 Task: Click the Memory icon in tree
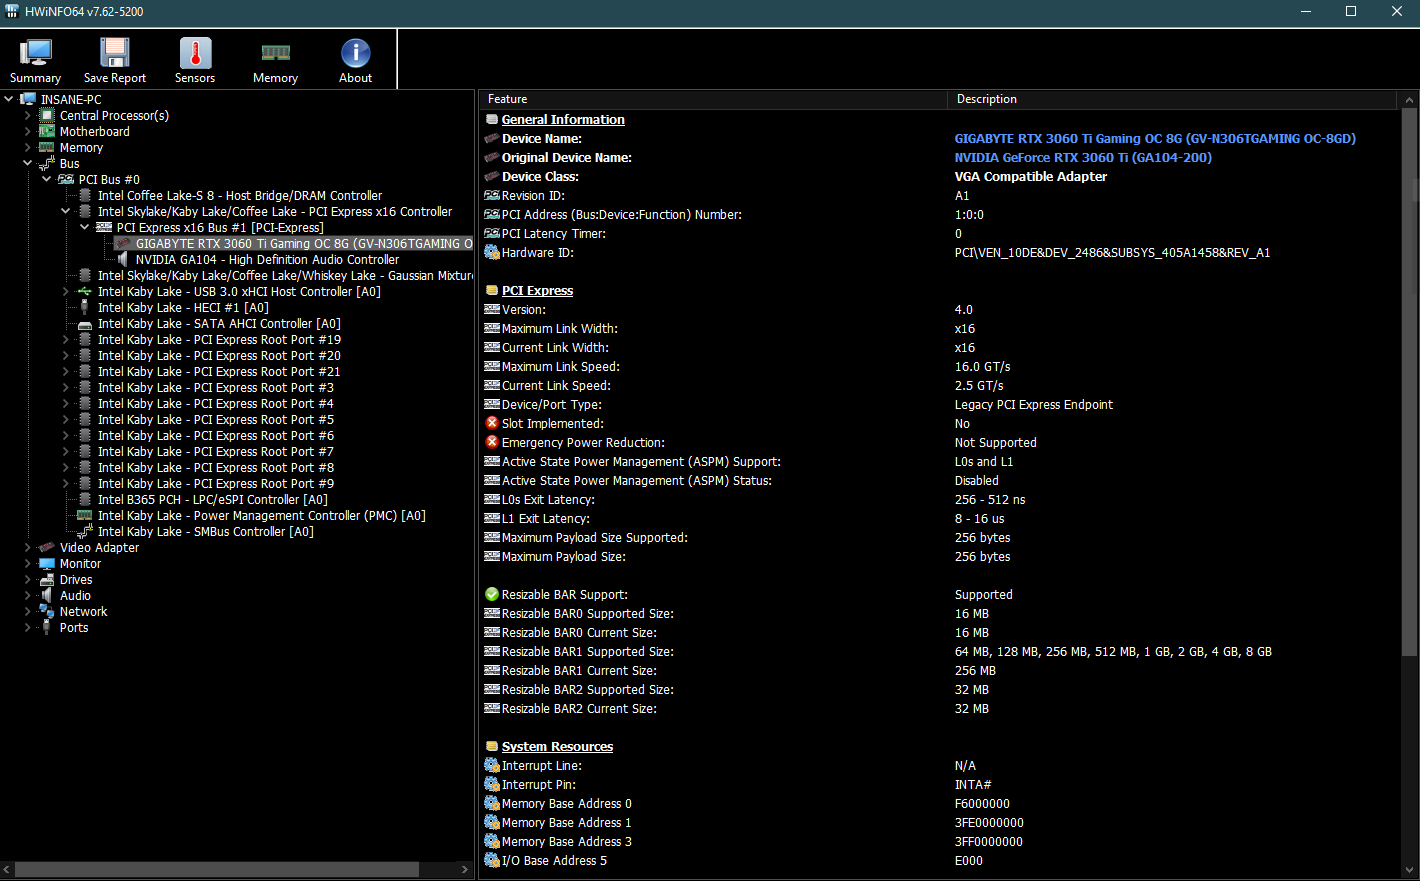(47, 147)
